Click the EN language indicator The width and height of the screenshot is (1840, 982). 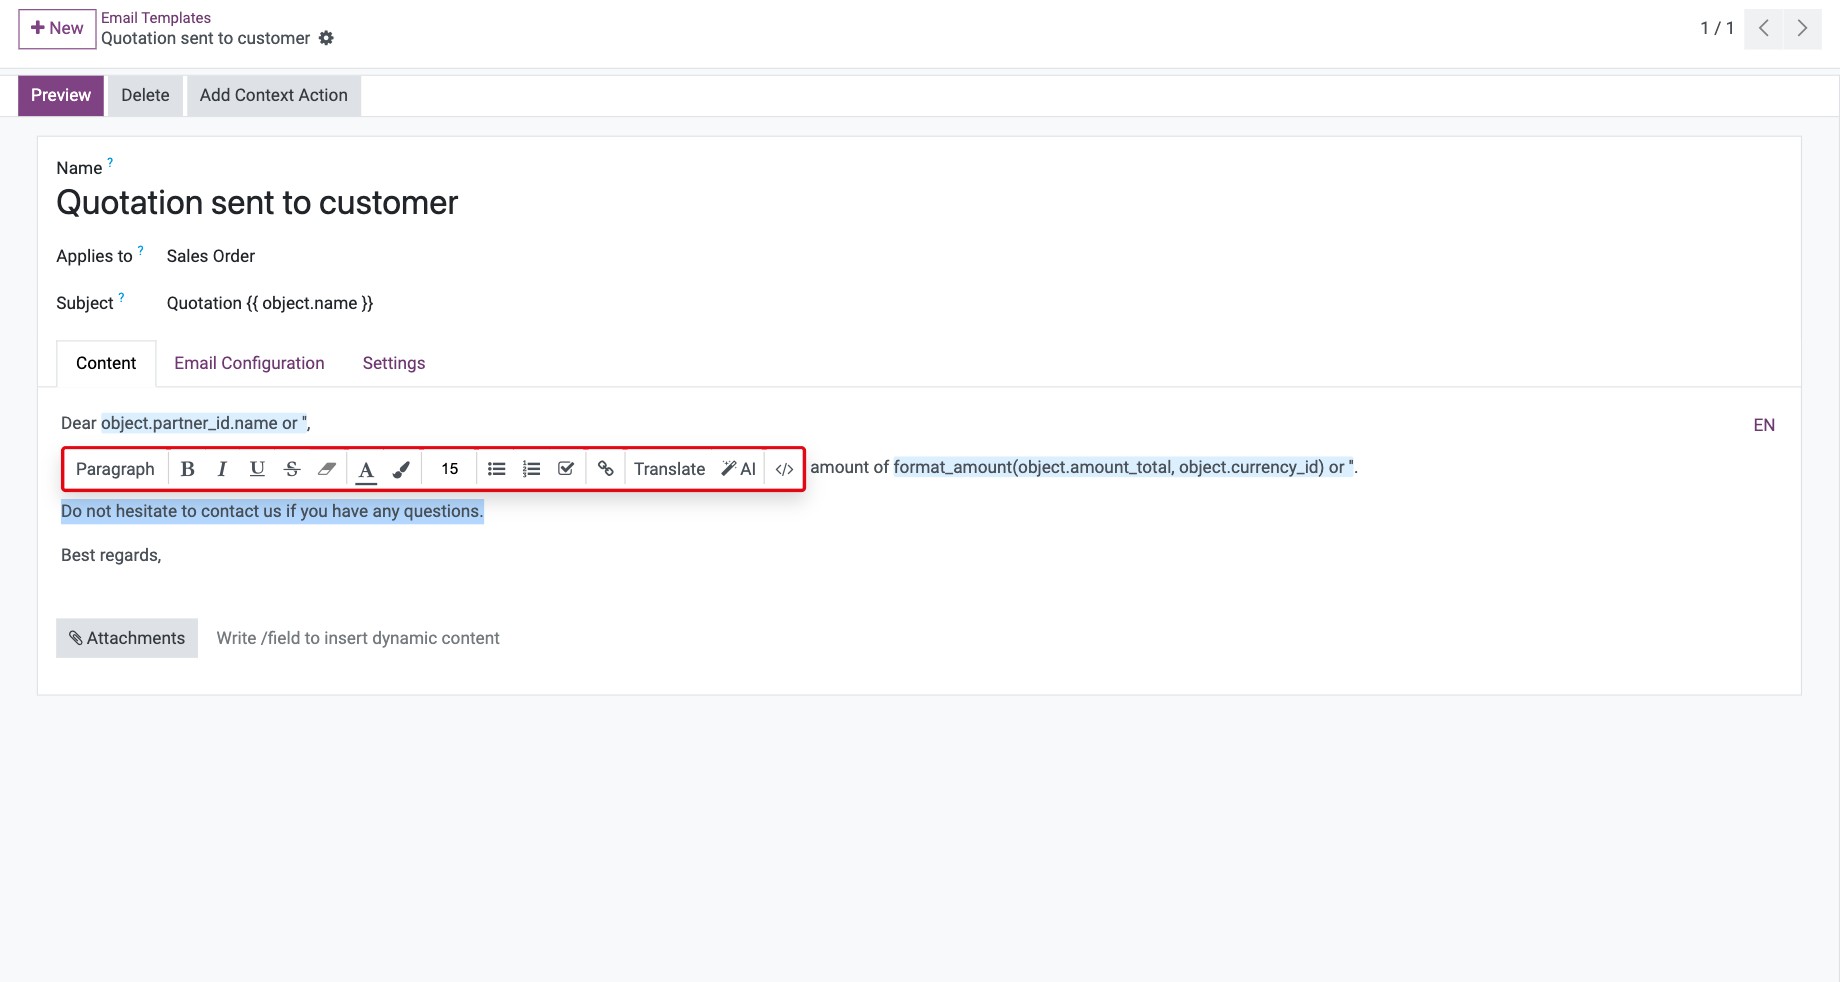pos(1764,425)
